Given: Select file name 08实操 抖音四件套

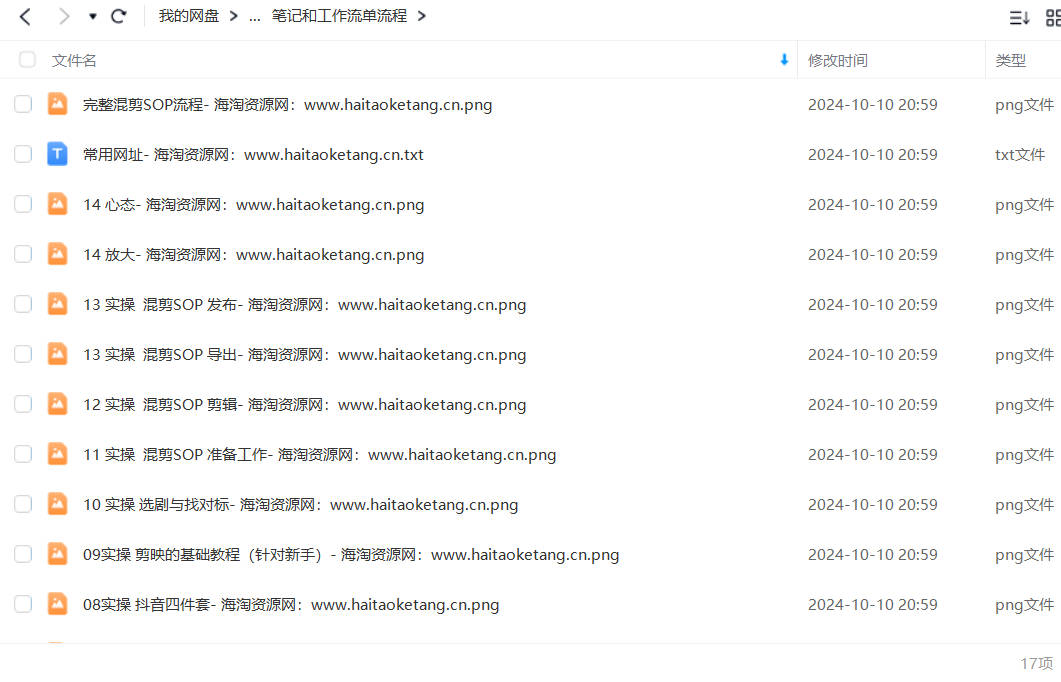Looking at the screenshot, I should click(291, 606).
